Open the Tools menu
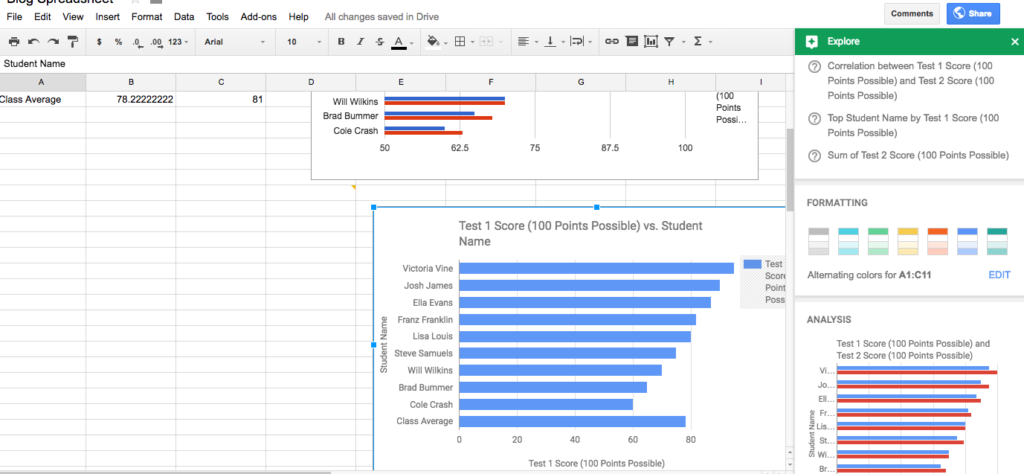 point(217,17)
